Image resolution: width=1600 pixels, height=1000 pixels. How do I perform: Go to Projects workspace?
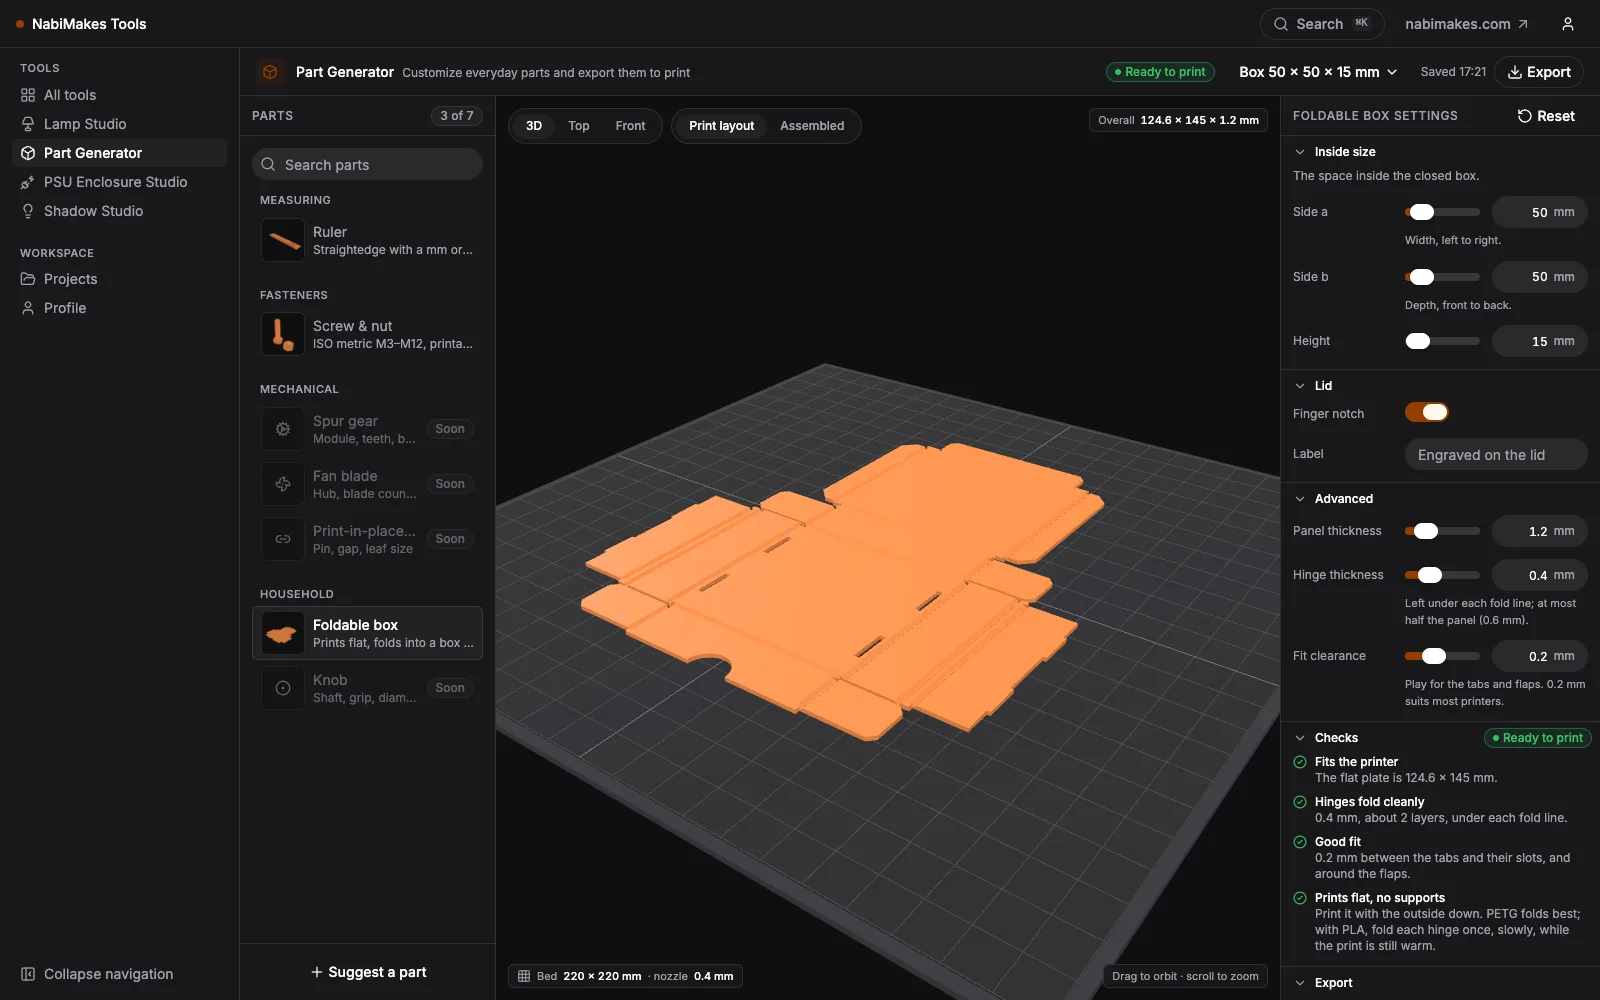tap(119, 279)
